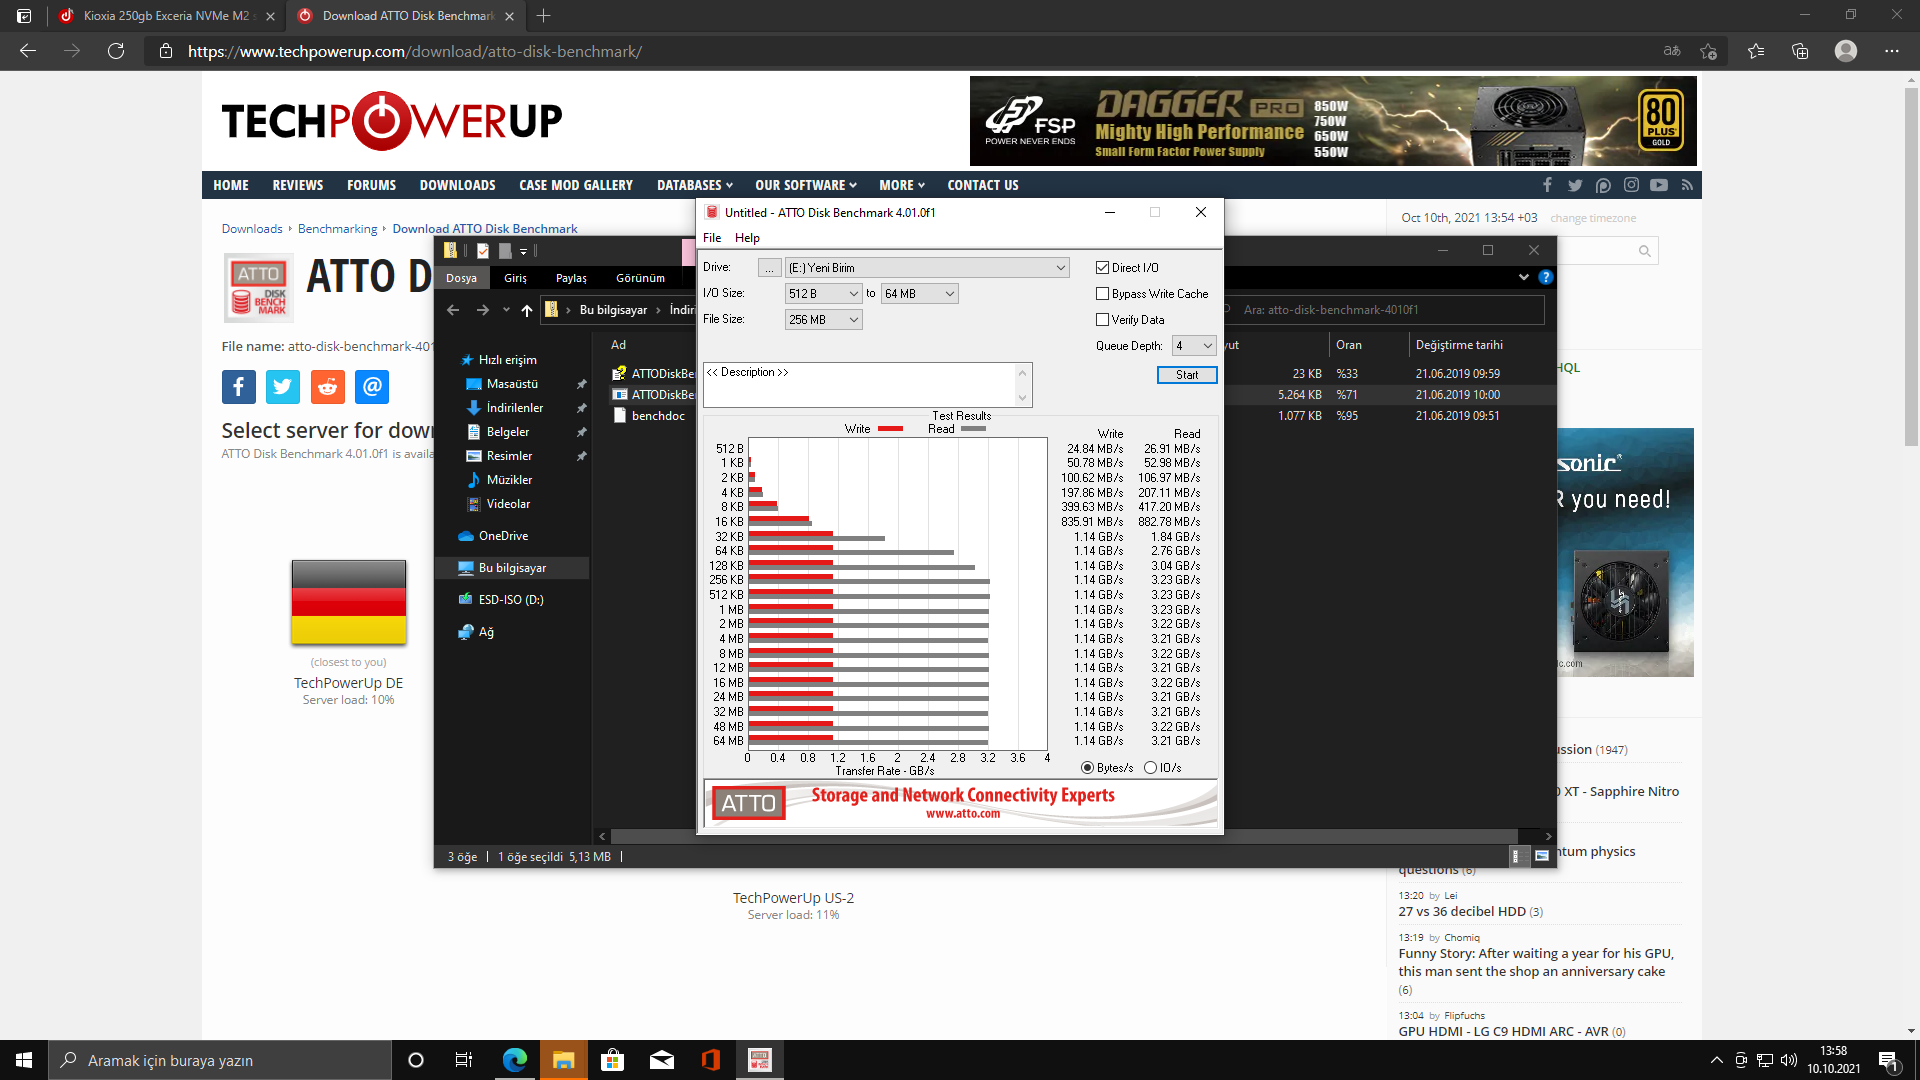Open Microsoft Edge from taskbar

pos(515,1060)
